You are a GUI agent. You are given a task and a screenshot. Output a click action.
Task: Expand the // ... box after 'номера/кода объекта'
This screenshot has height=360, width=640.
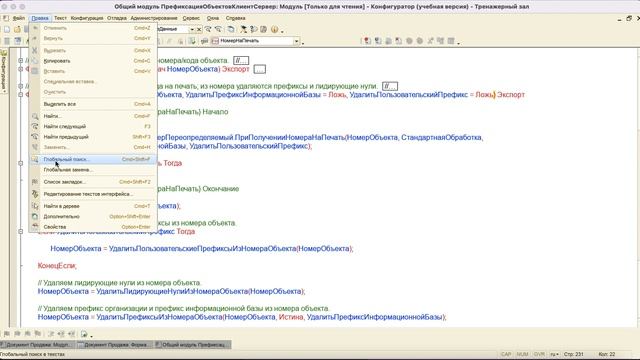pyautogui.click(x=241, y=61)
